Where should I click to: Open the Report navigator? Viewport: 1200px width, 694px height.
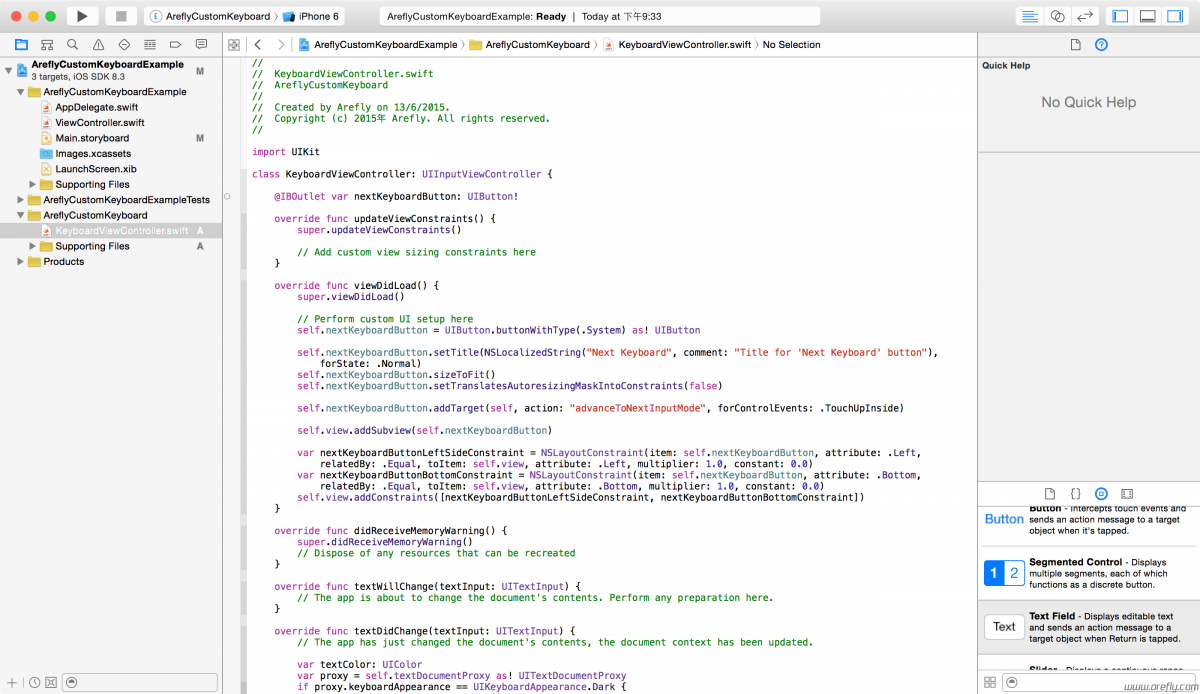tap(202, 45)
